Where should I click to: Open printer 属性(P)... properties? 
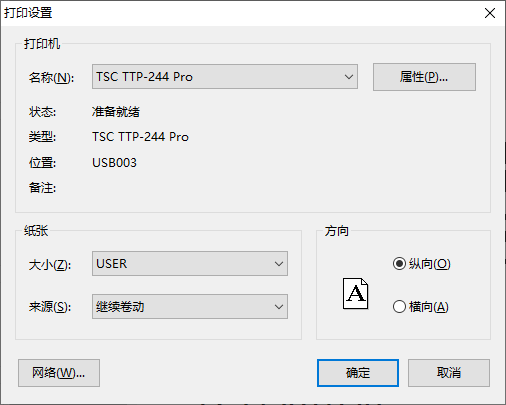pos(424,77)
